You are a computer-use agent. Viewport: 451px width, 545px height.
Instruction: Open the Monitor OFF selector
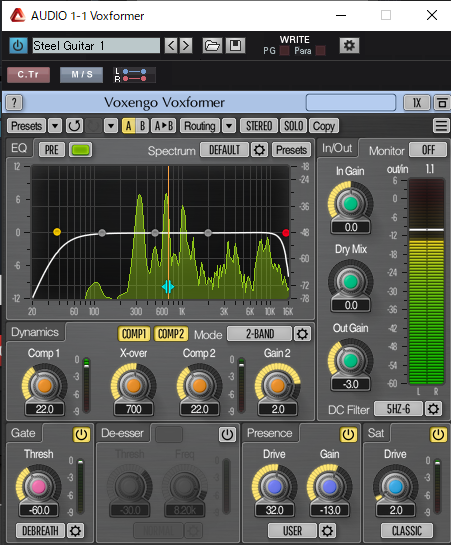click(428, 150)
